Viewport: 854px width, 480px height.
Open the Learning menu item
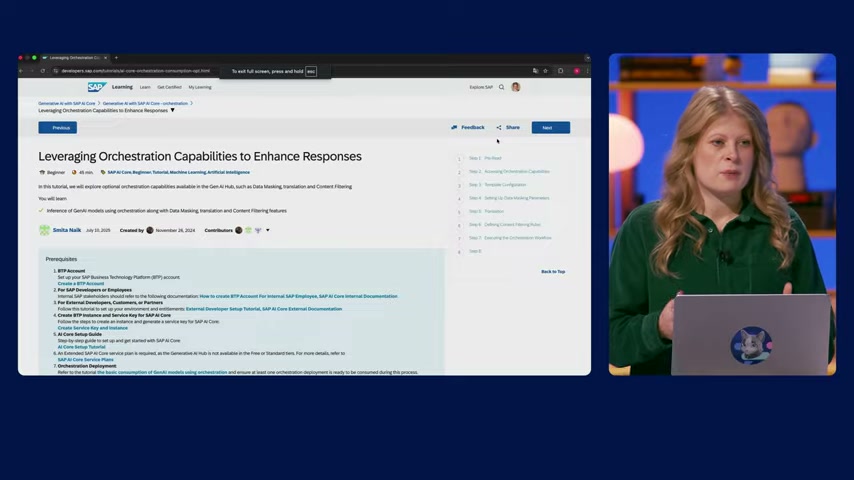[x=122, y=87]
